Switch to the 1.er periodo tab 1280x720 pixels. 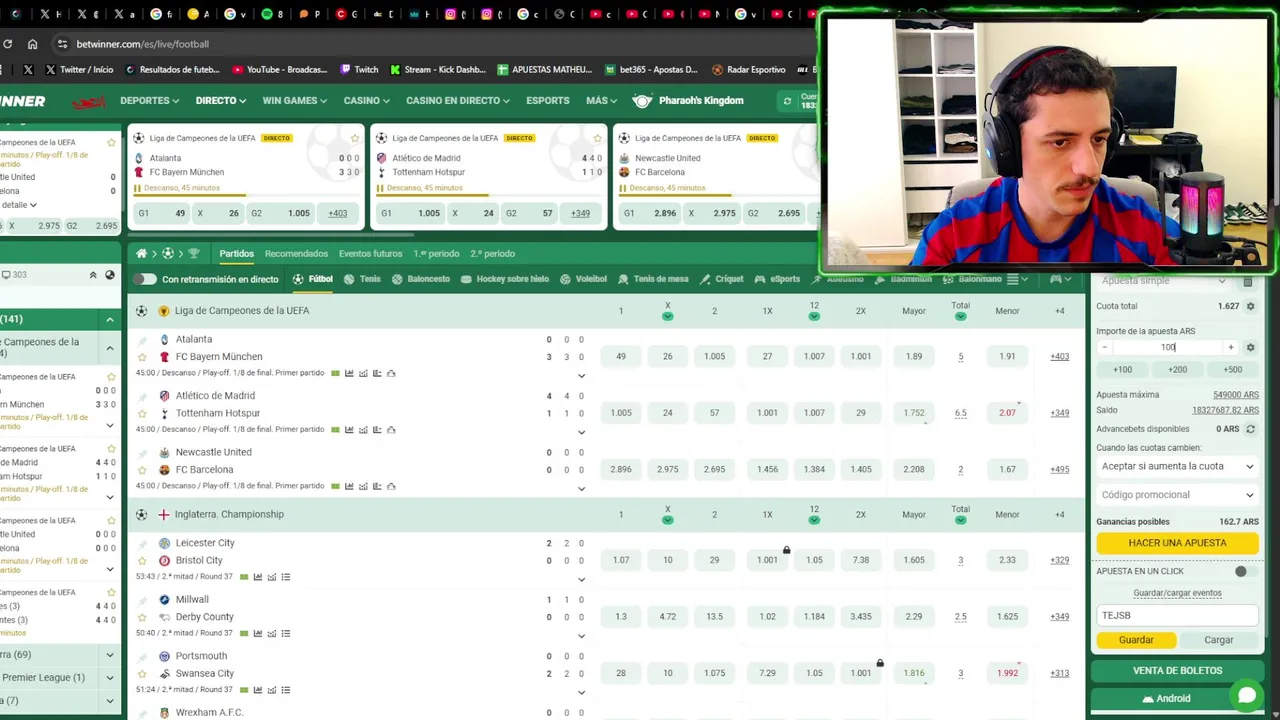coord(436,254)
